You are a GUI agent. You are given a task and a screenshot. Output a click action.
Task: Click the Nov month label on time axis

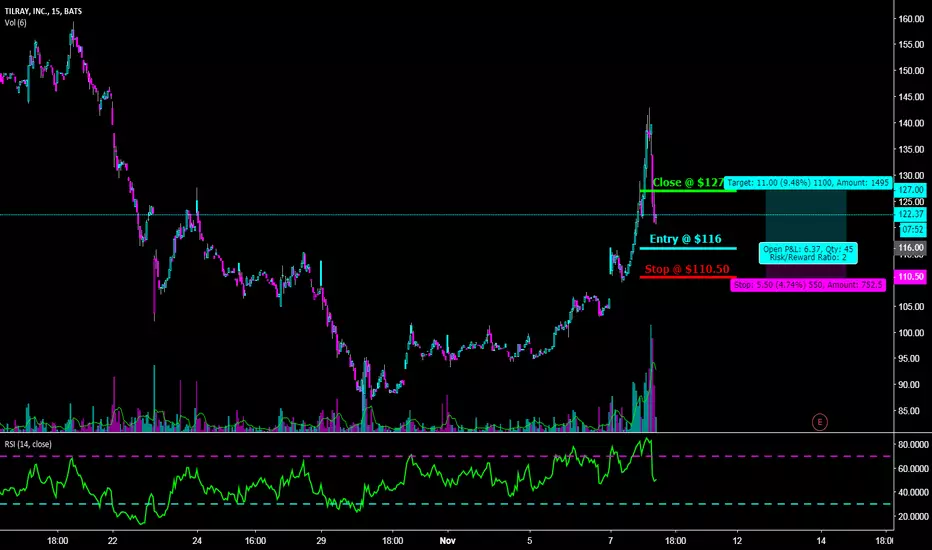click(x=448, y=540)
